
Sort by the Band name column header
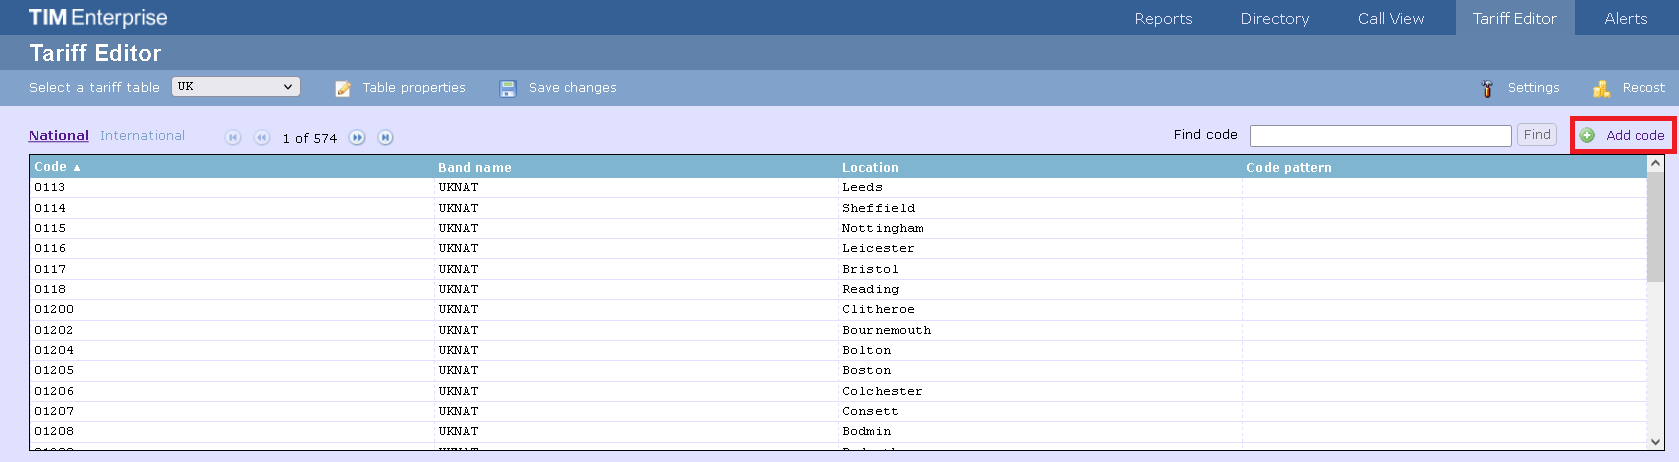475,167
